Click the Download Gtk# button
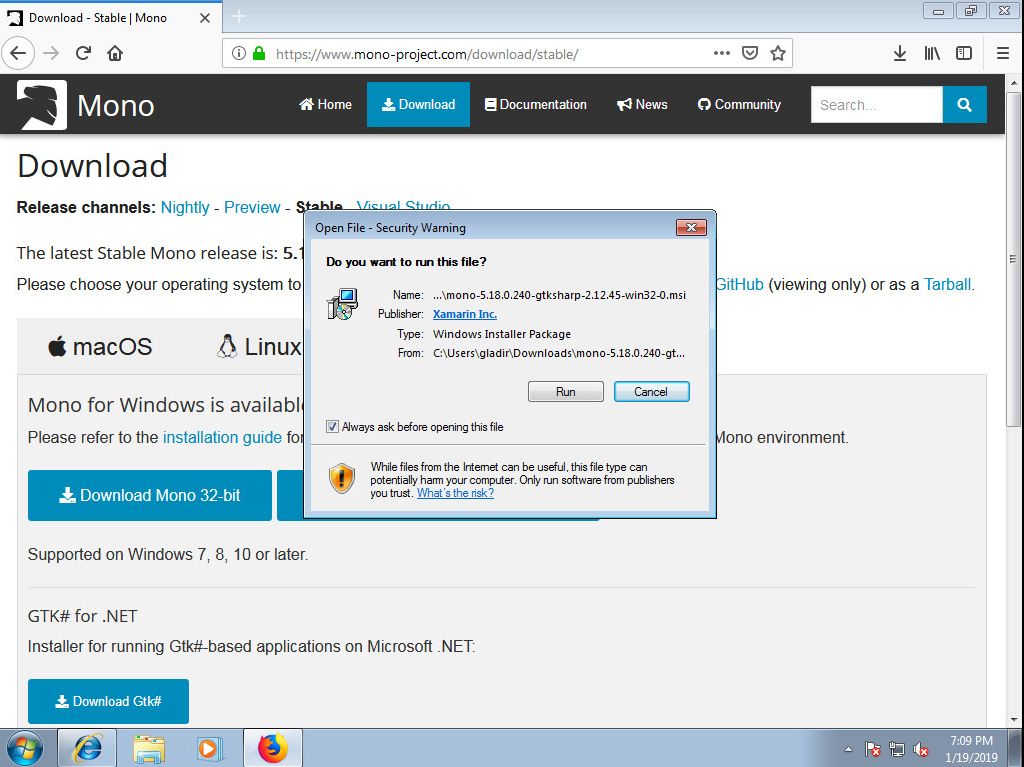The width and height of the screenshot is (1024, 767). (108, 701)
